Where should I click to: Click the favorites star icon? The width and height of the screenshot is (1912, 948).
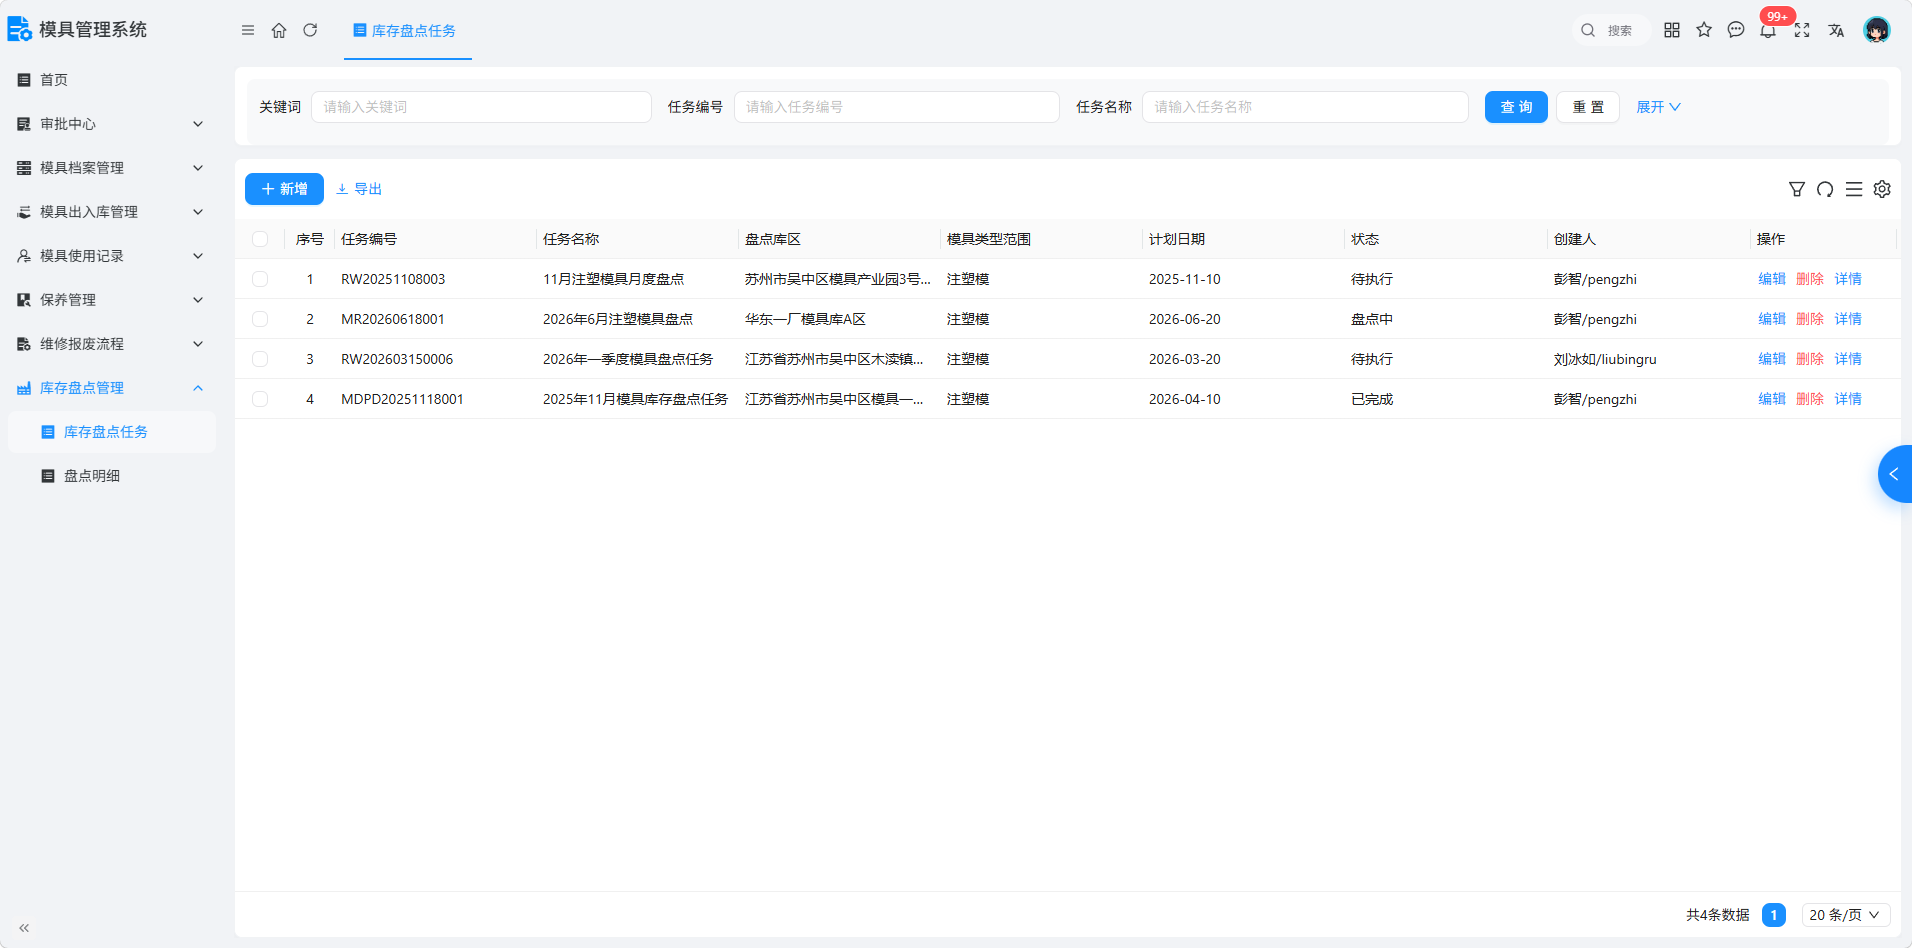coord(1704,30)
